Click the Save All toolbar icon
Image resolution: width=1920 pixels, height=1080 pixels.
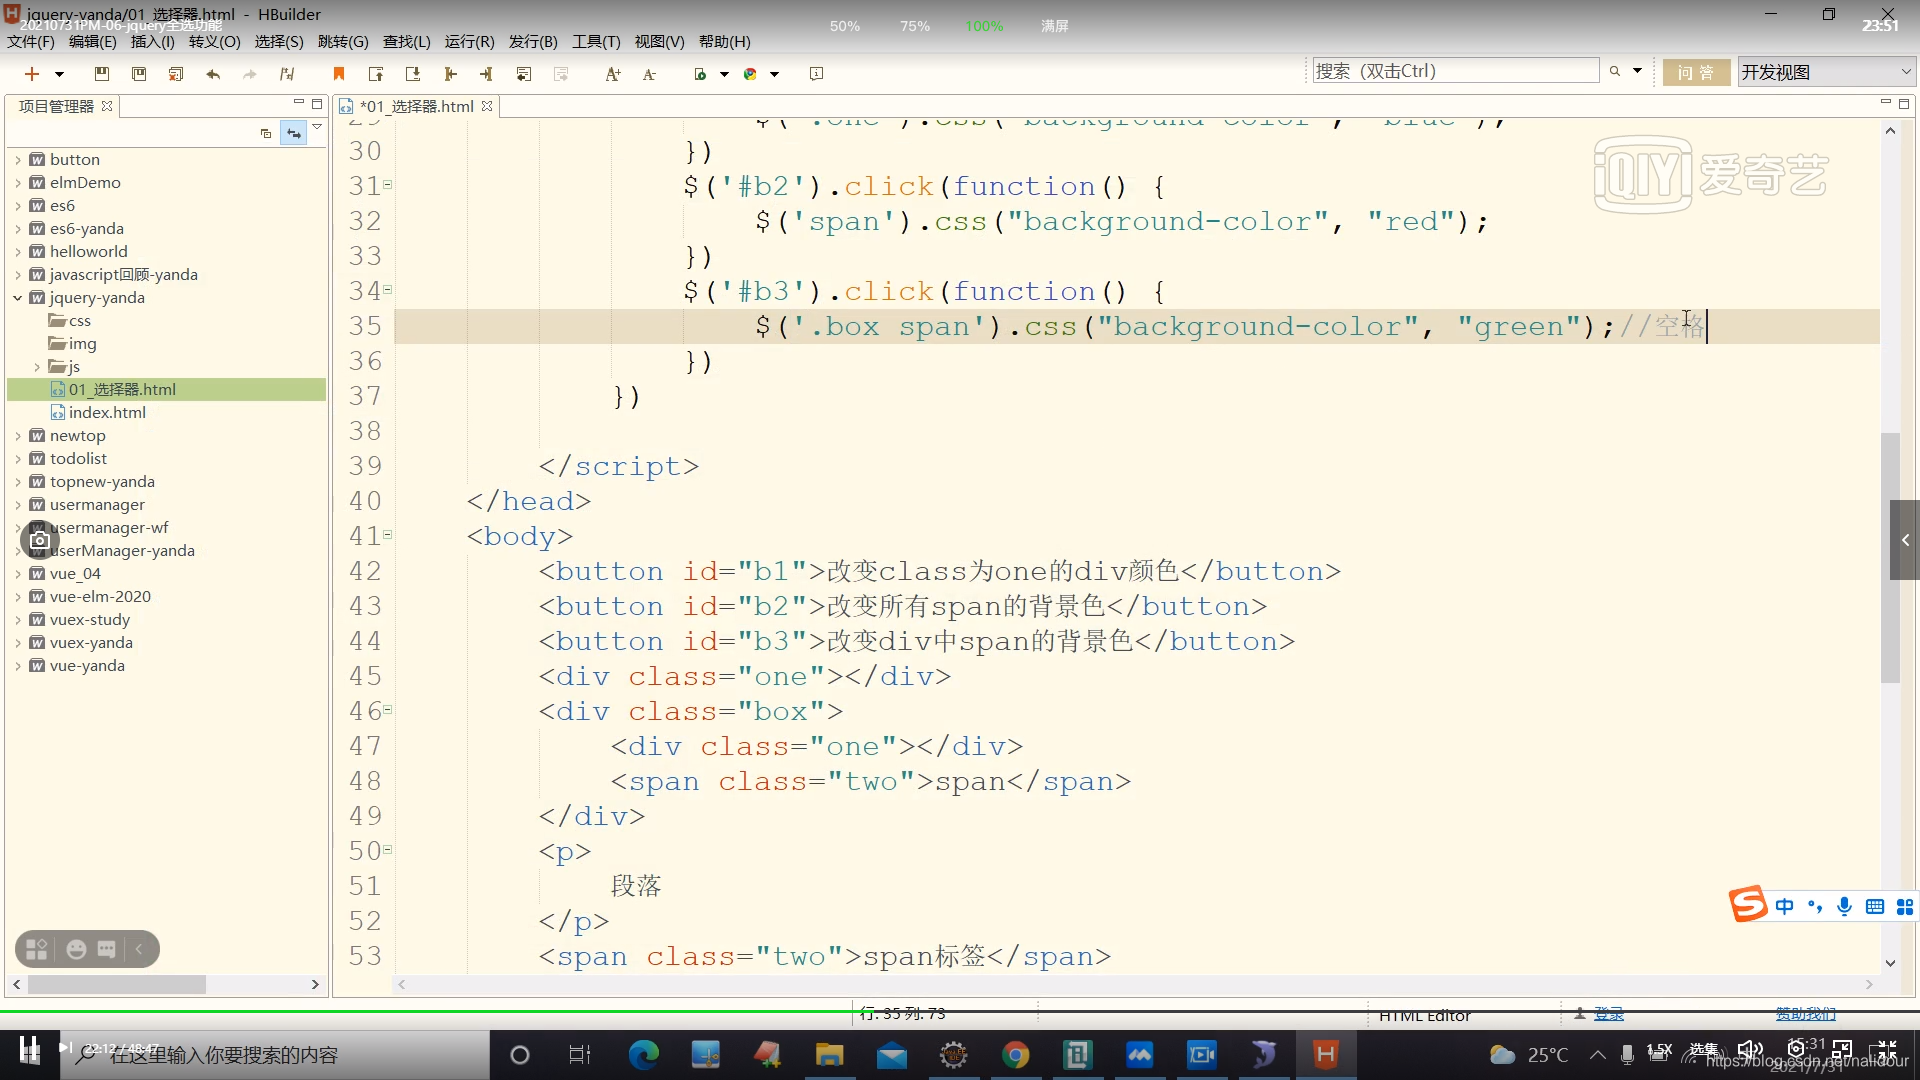coord(176,74)
